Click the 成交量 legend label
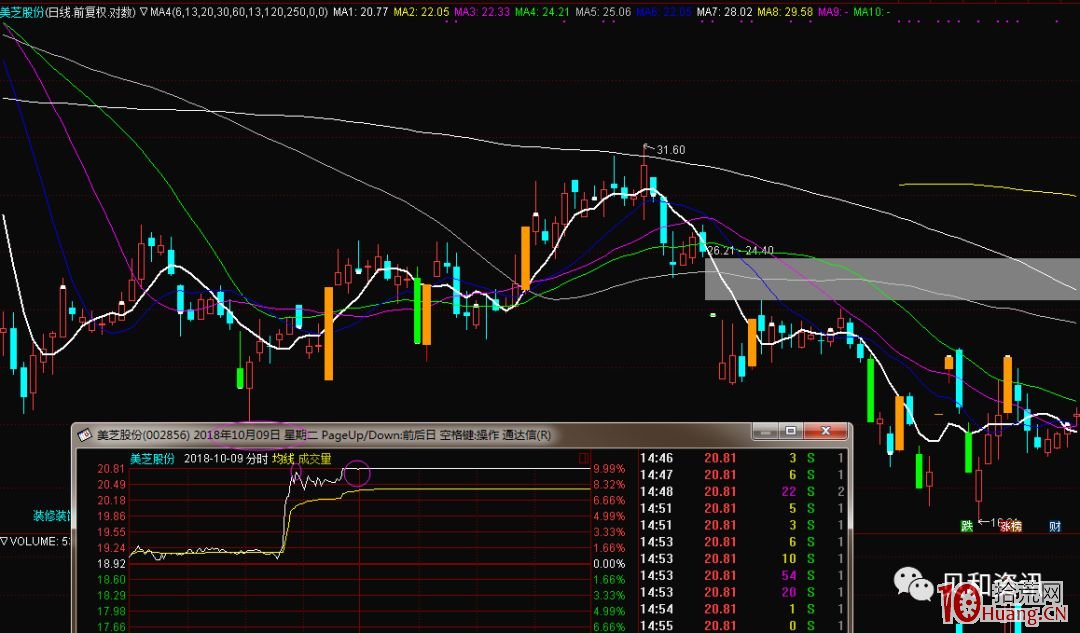 [x=315, y=459]
